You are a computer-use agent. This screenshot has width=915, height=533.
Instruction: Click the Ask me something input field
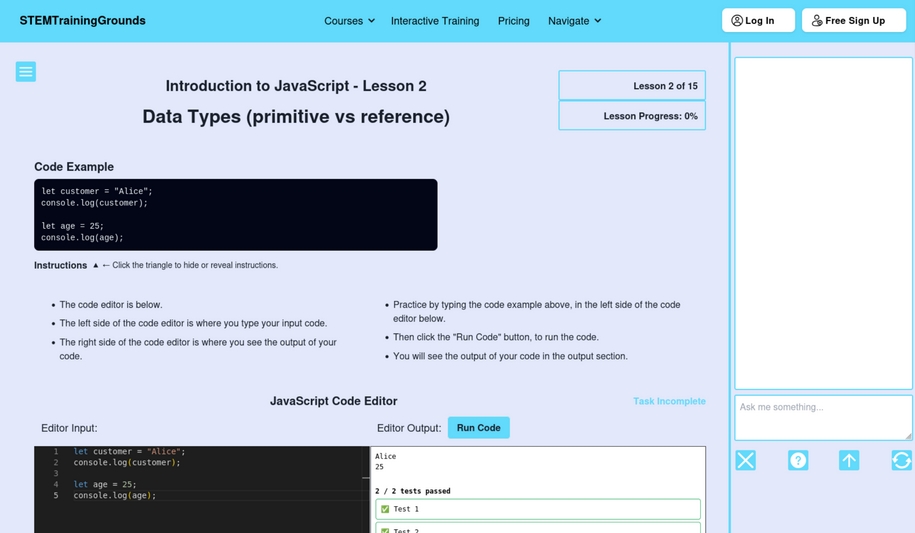[823, 418]
